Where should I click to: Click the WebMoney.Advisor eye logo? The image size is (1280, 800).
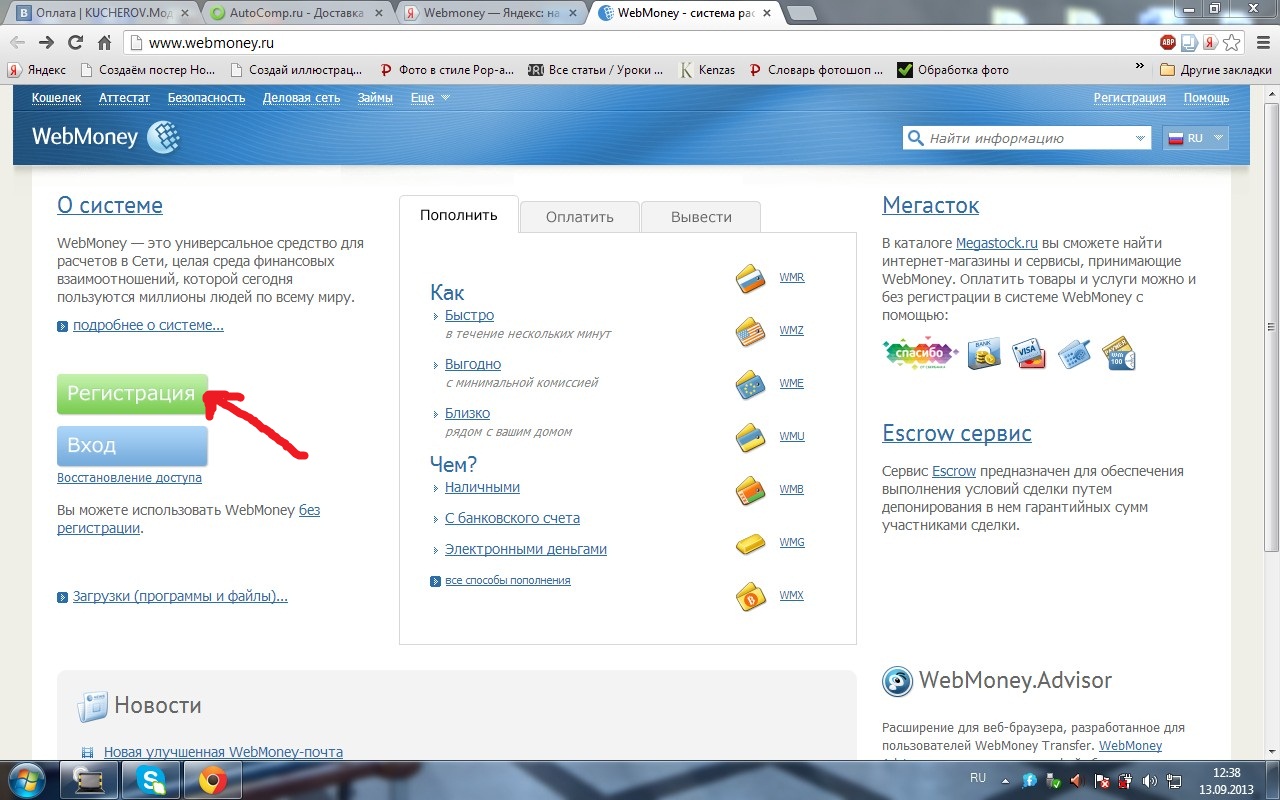tap(897, 682)
